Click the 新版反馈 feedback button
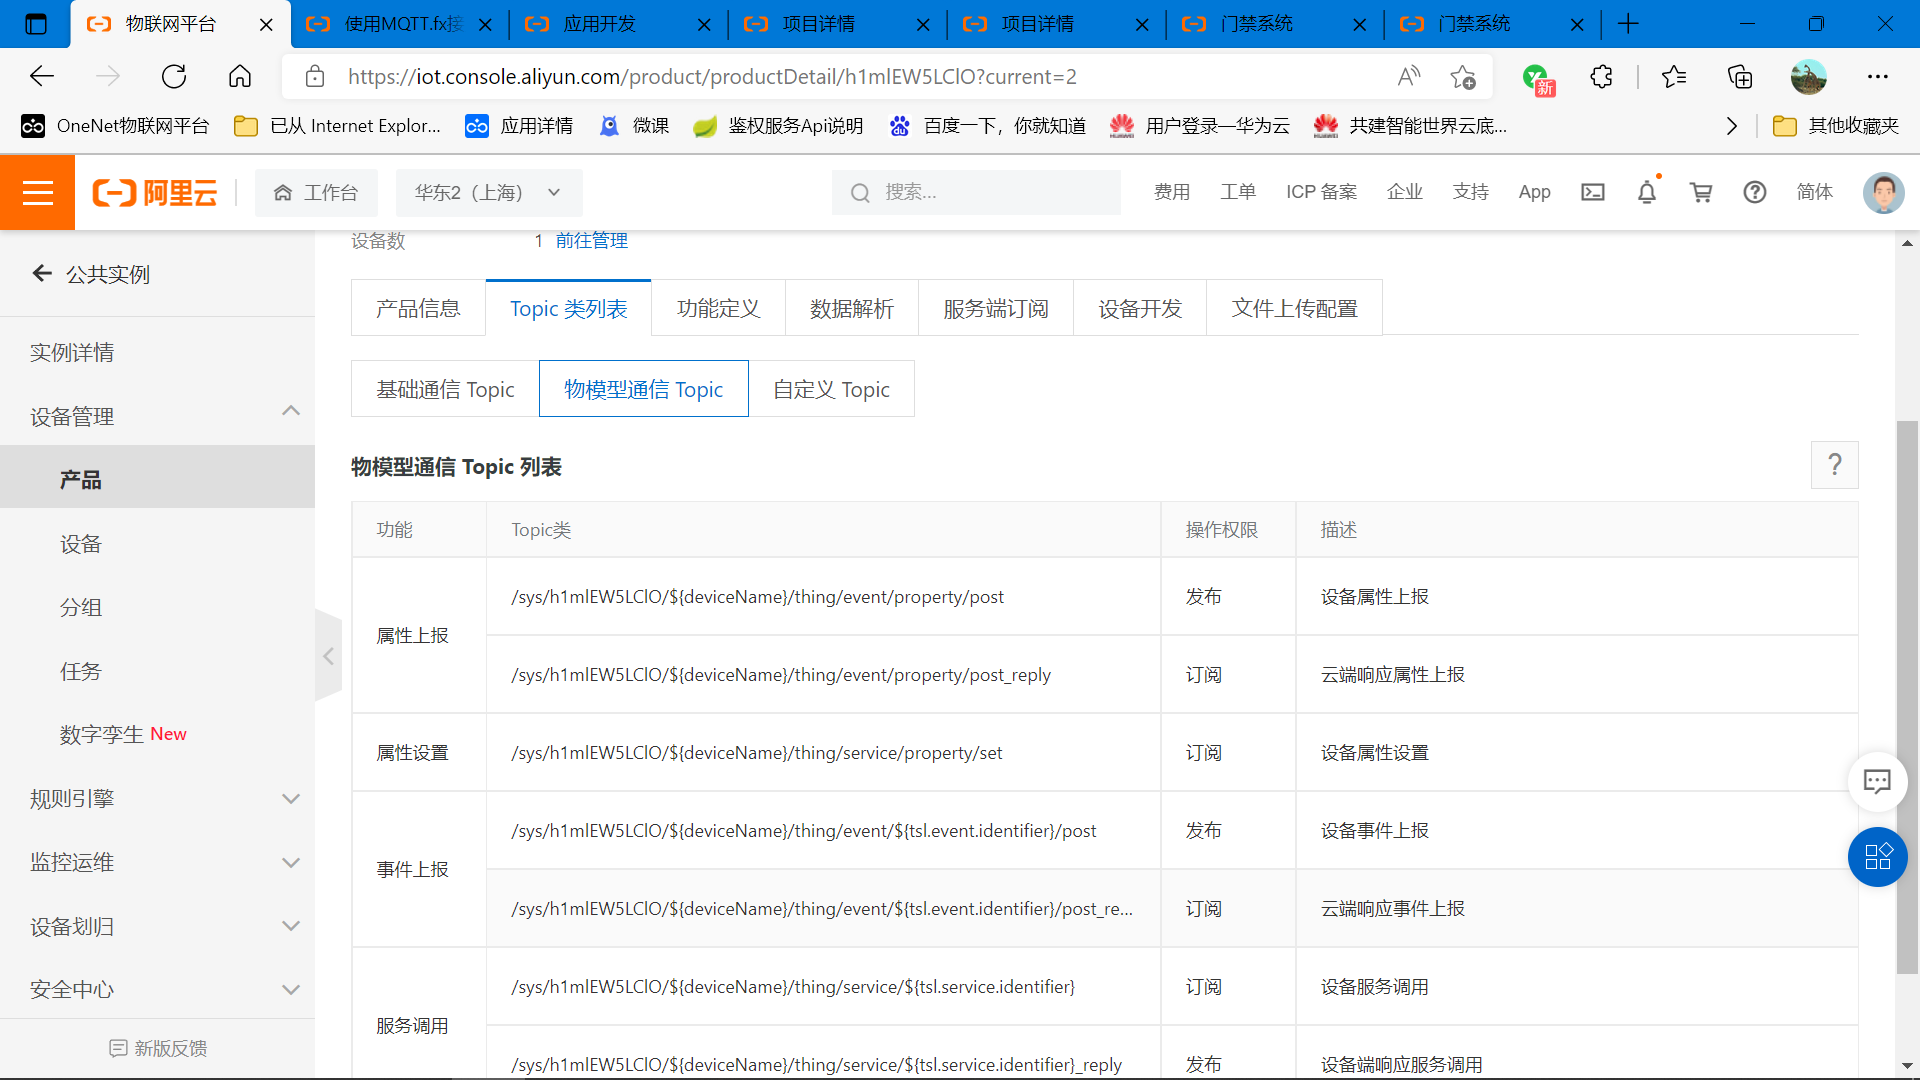This screenshot has width=1920, height=1080. click(x=157, y=1047)
